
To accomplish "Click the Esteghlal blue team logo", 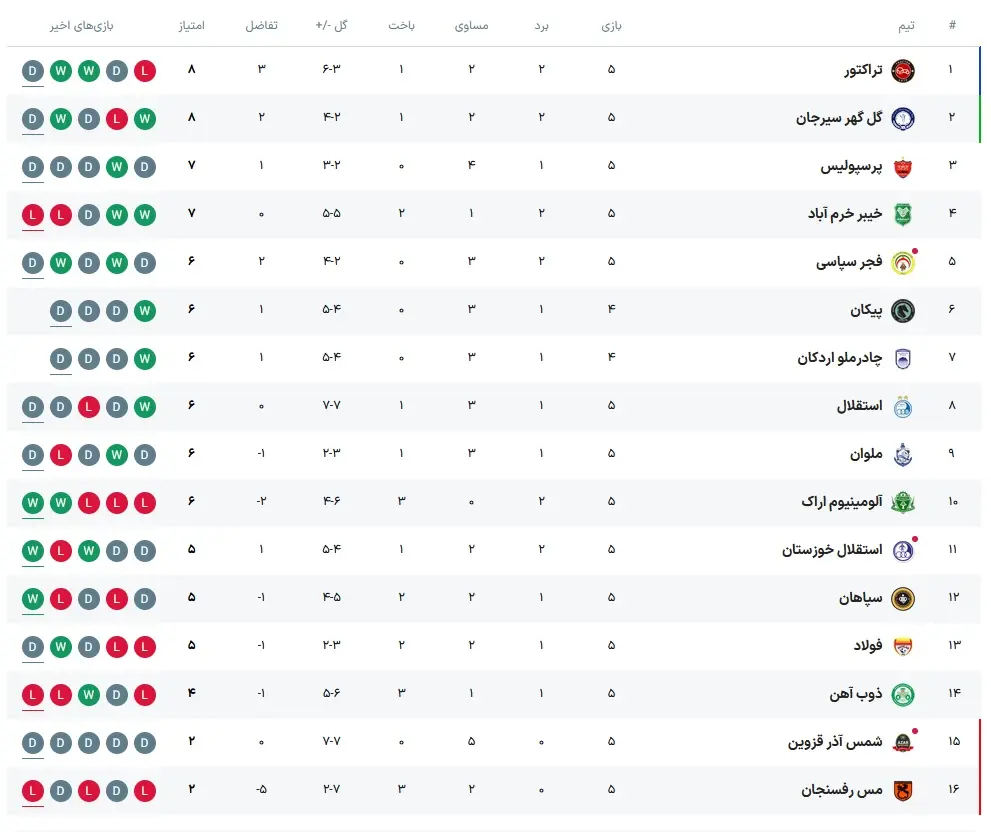I will [x=903, y=407].
